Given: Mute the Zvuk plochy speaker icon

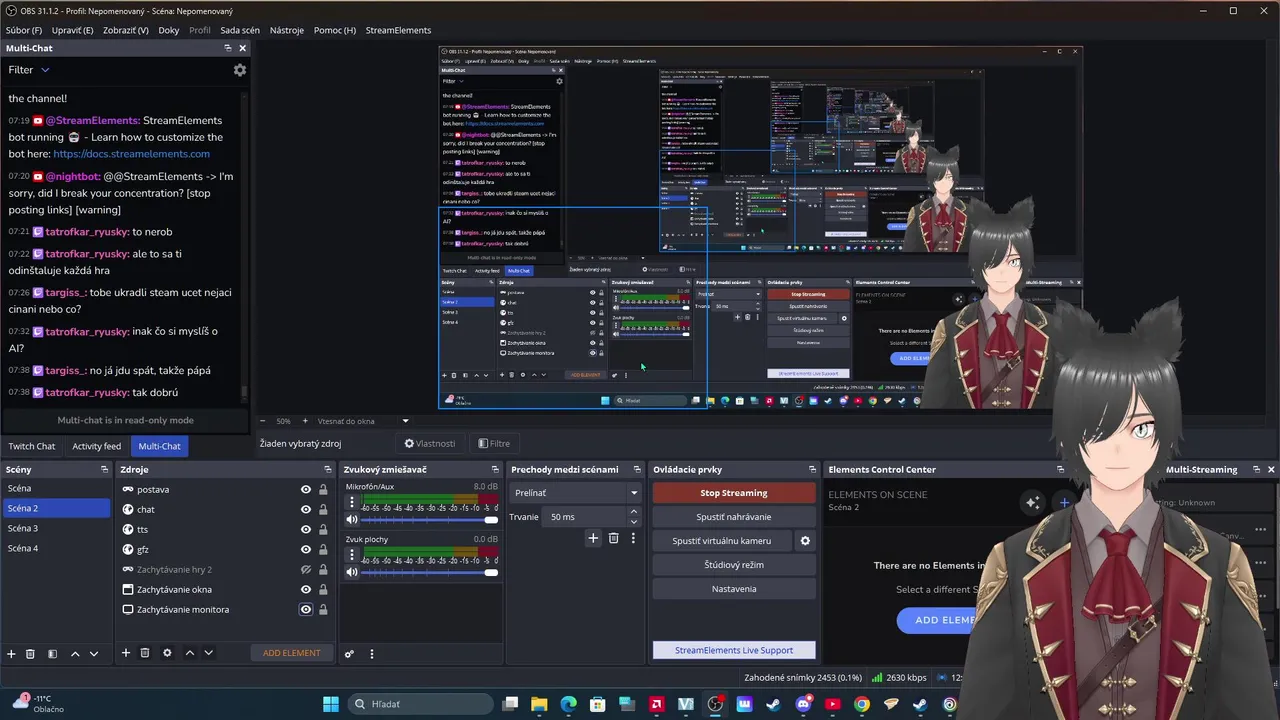Looking at the screenshot, I should coord(351,572).
